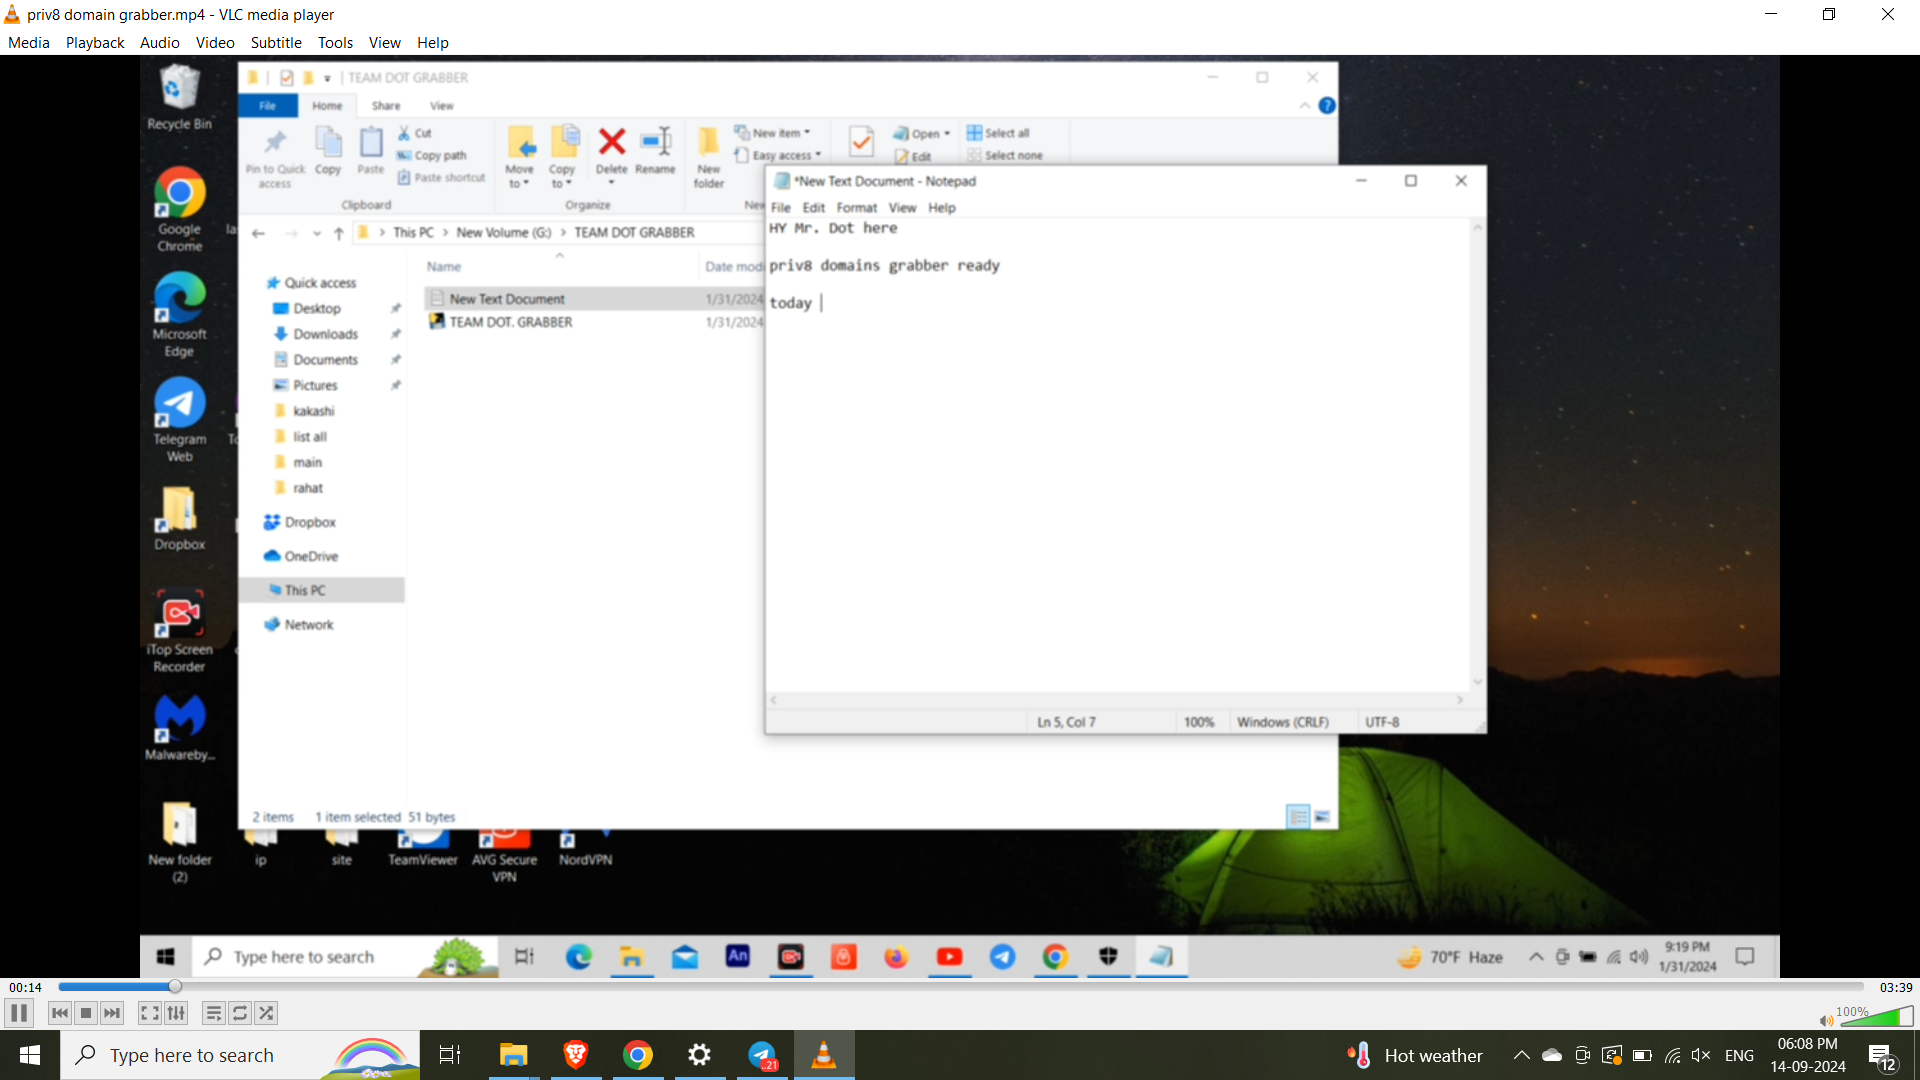Click host taskbar search box
Viewport: 1920px width, 1080px height.
point(240,1055)
